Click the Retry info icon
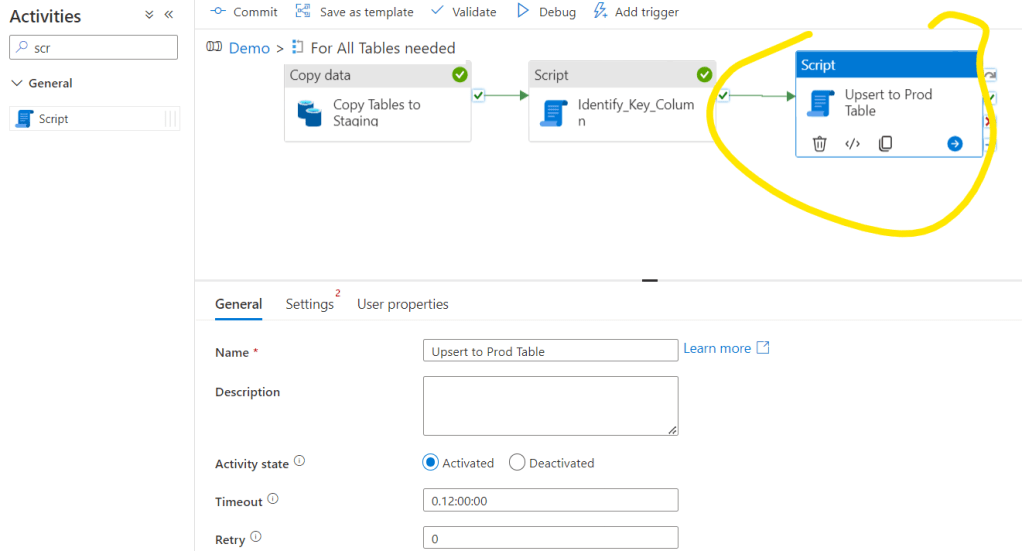 255,538
